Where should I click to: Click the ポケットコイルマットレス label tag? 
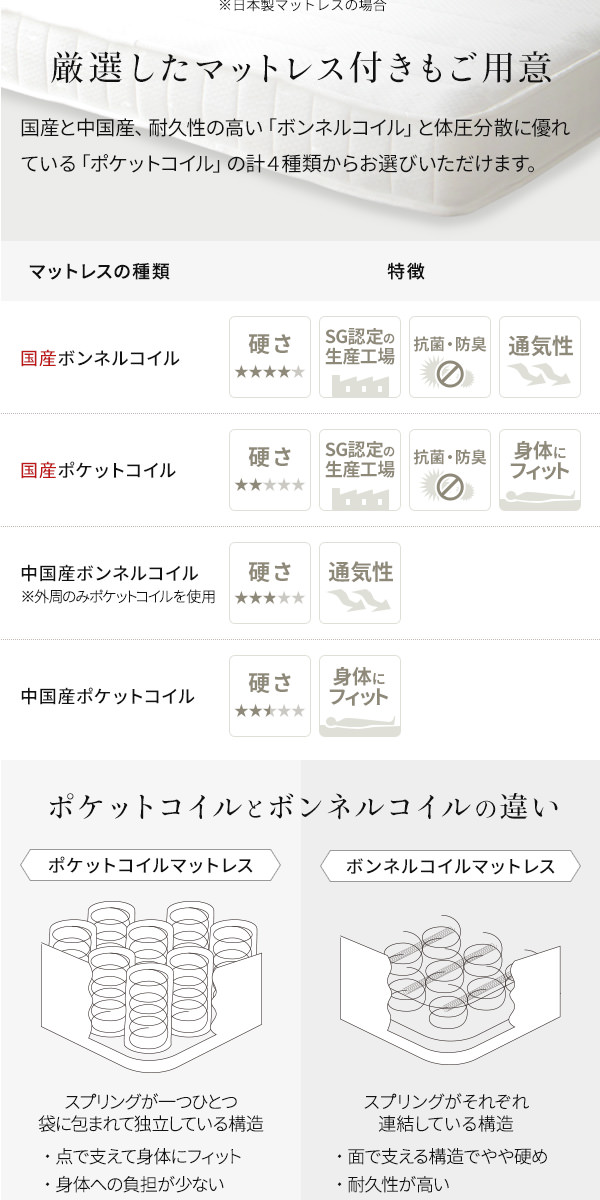pos(150,865)
